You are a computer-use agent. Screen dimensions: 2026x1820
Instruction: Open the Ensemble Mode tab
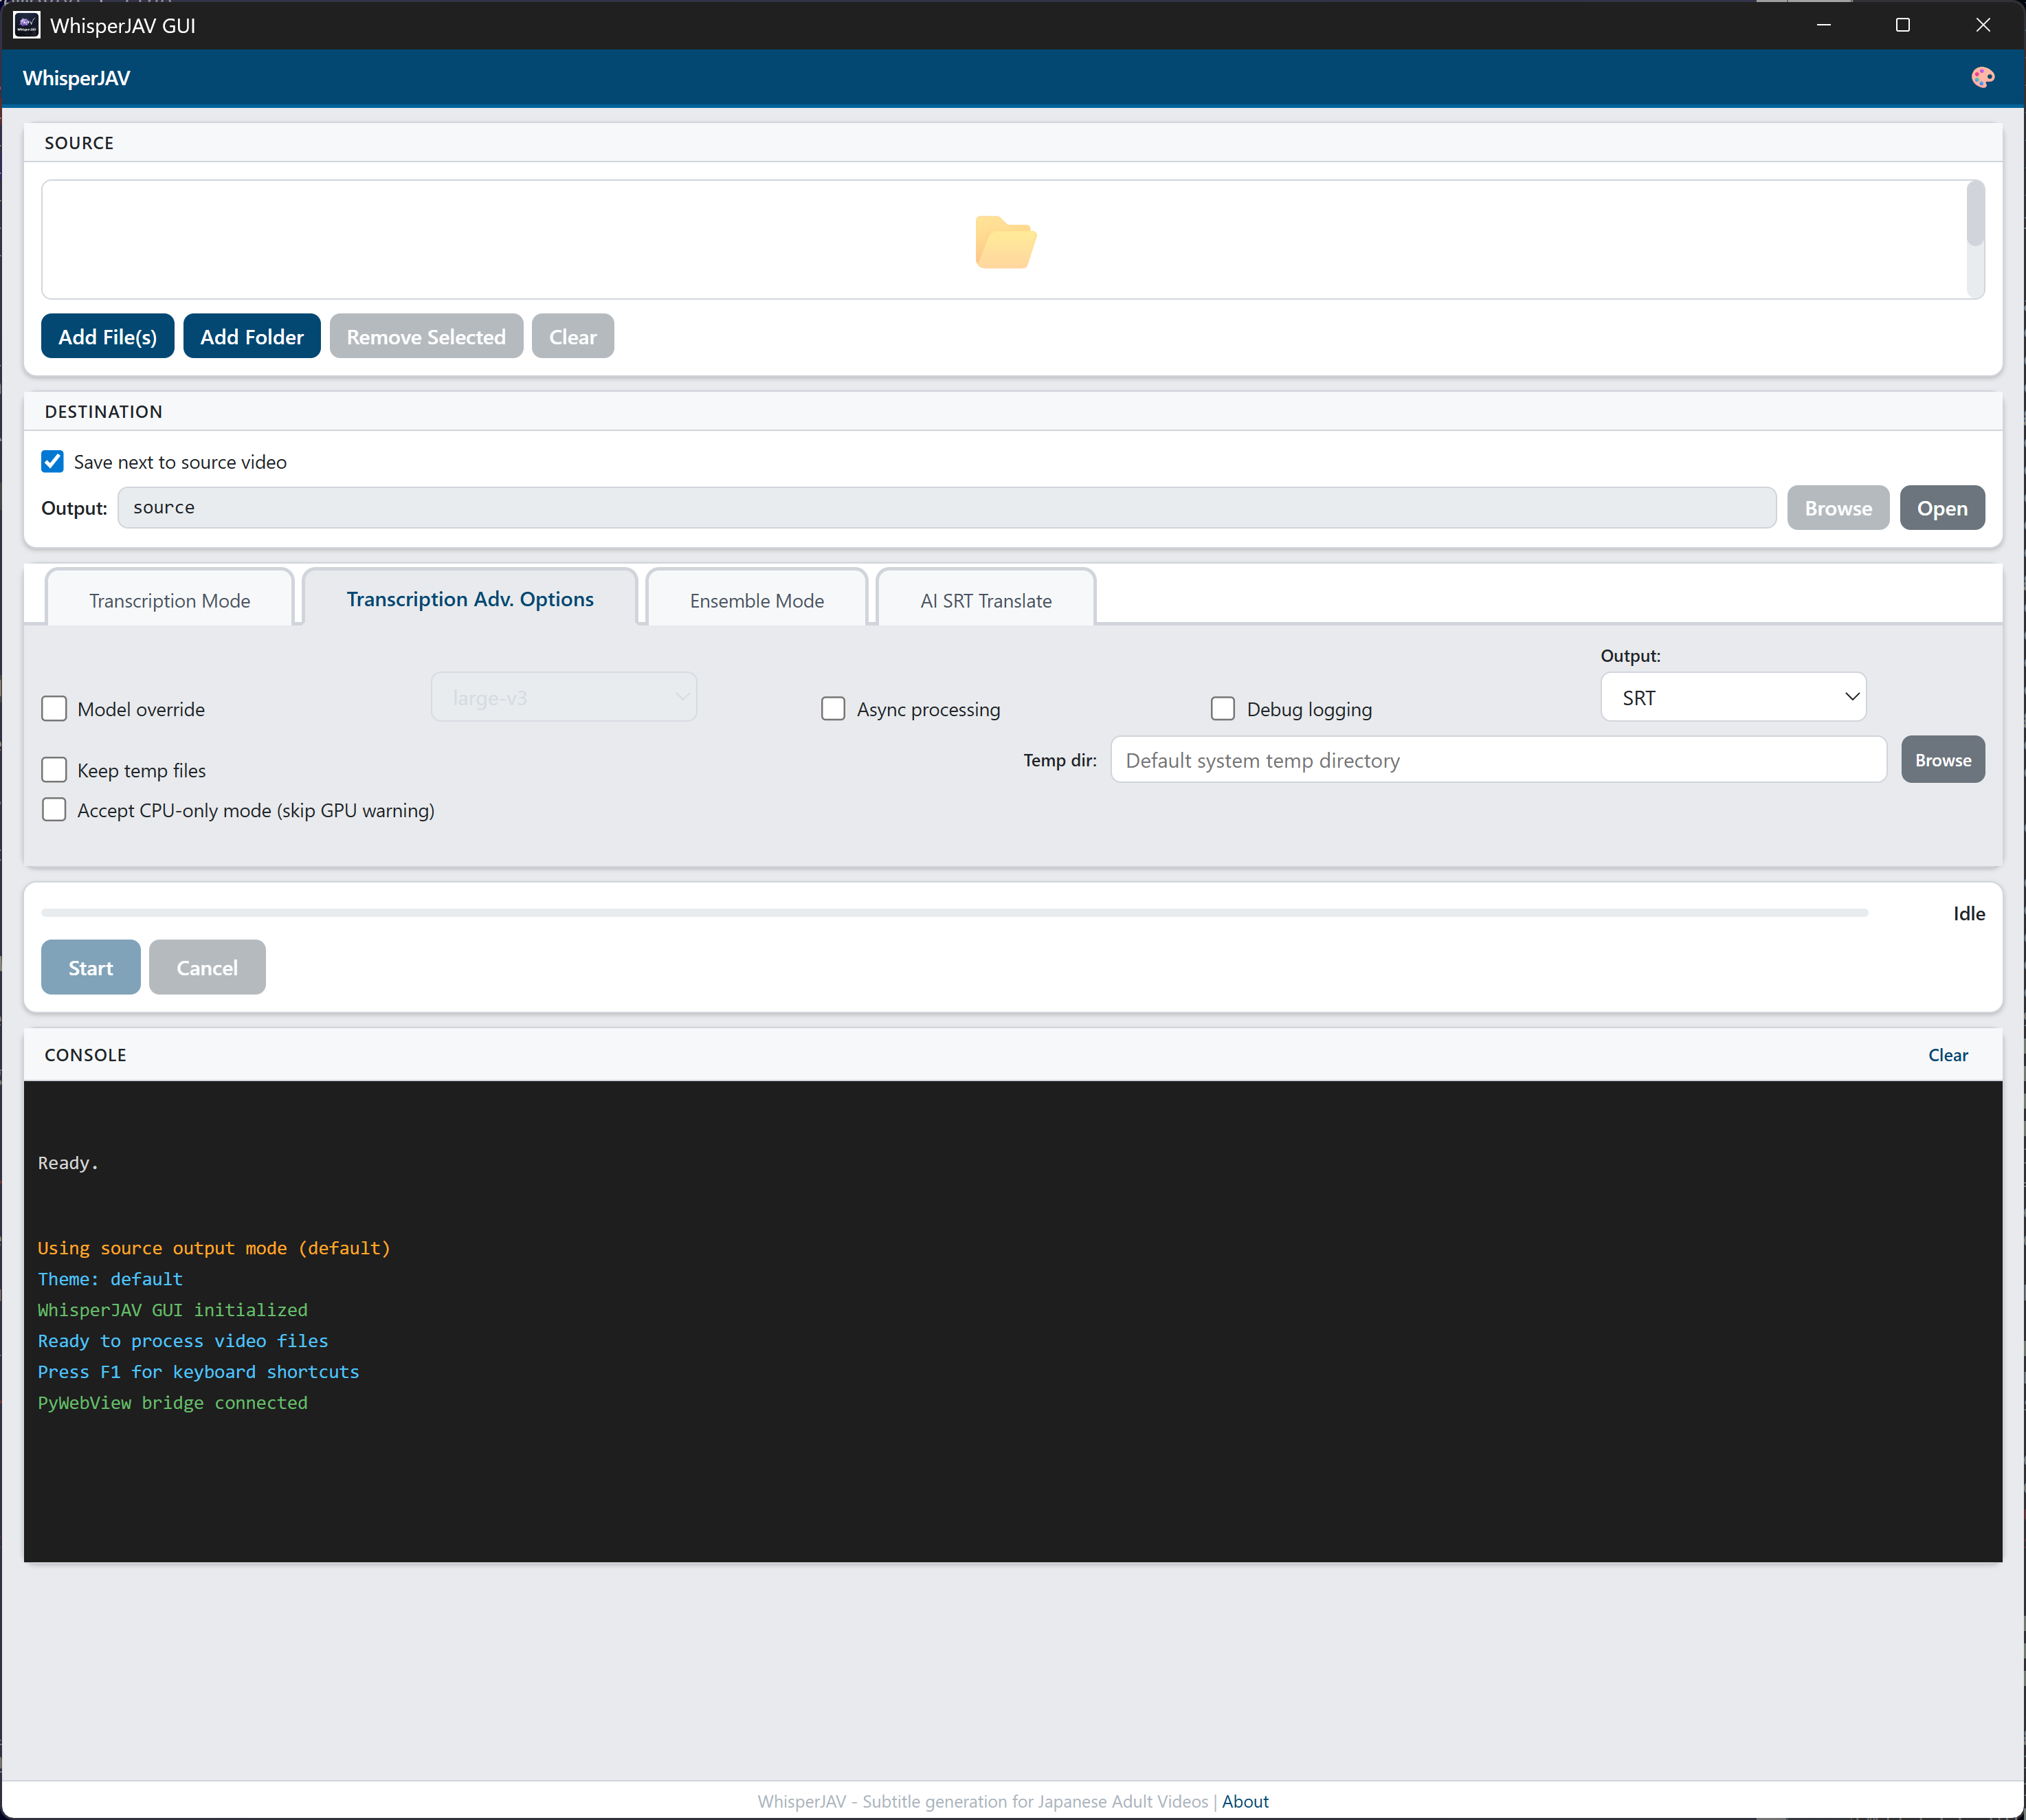tap(757, 600)
